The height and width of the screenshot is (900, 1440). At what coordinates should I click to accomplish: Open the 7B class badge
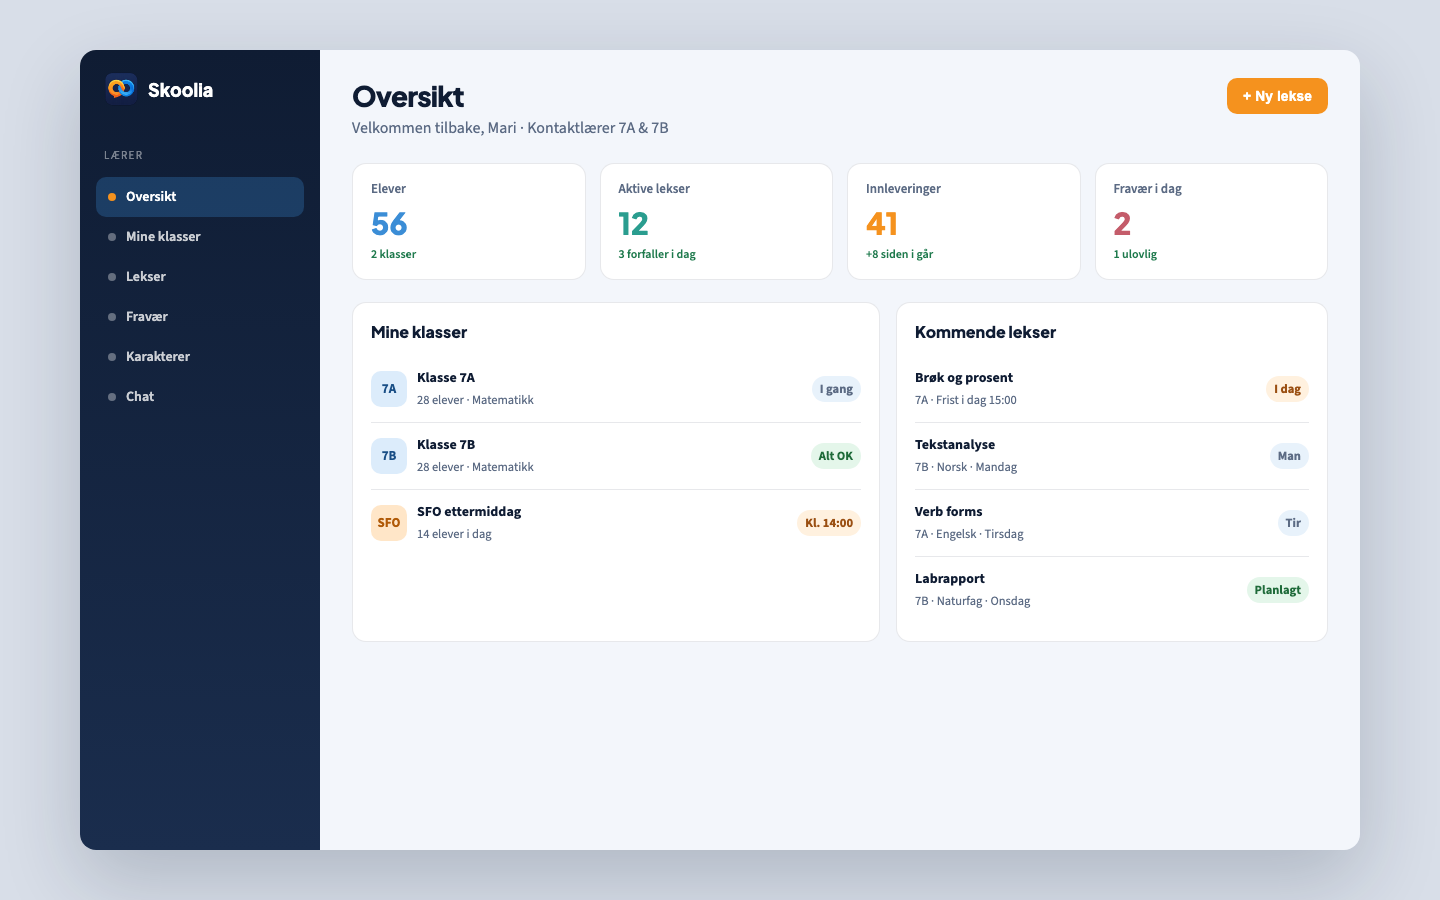coord(389,456)
